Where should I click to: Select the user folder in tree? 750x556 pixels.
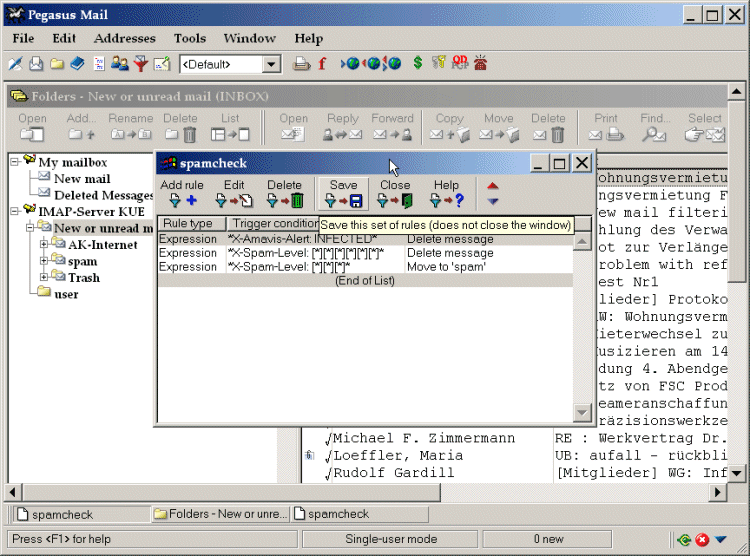66,294
